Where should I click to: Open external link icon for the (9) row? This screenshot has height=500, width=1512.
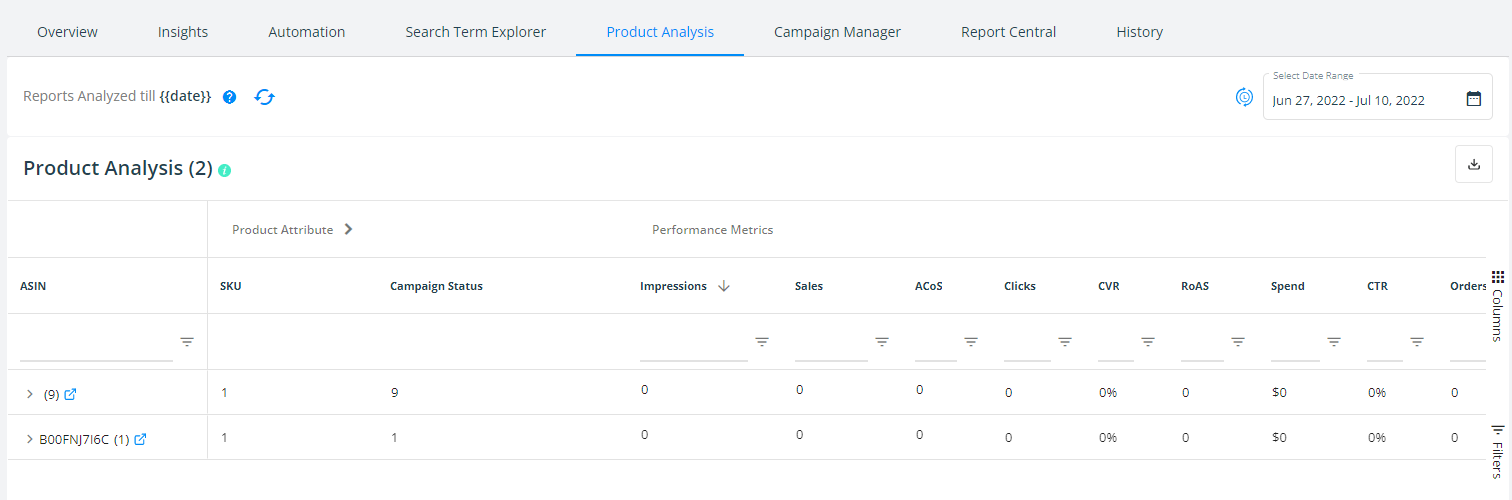[70, 394]
